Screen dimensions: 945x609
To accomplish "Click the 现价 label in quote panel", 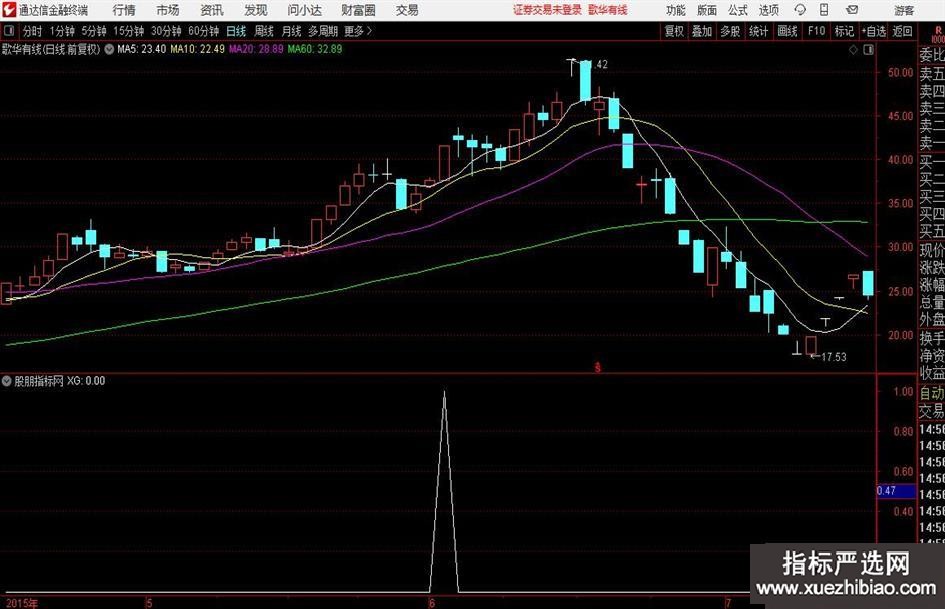I will pyautogui.click(x=932, y=250).
